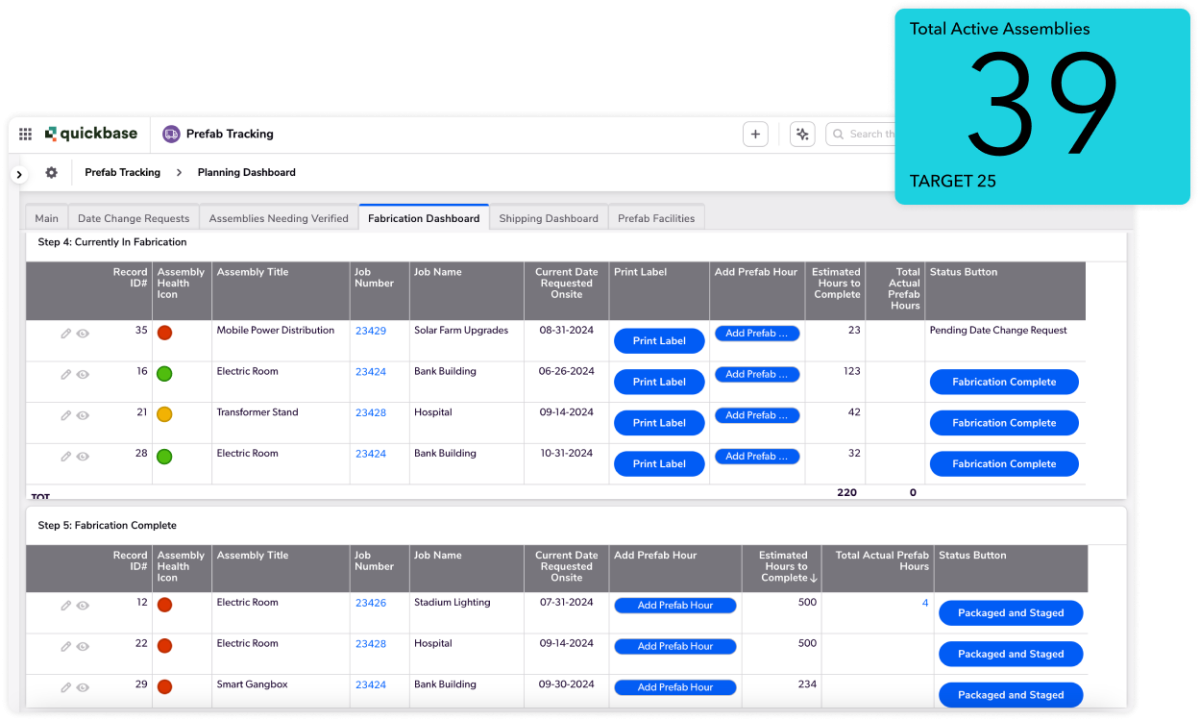Click the green health icon for Electric Room
The width and height of the screenshot is (1200, 721).
(x=164, y=373)
